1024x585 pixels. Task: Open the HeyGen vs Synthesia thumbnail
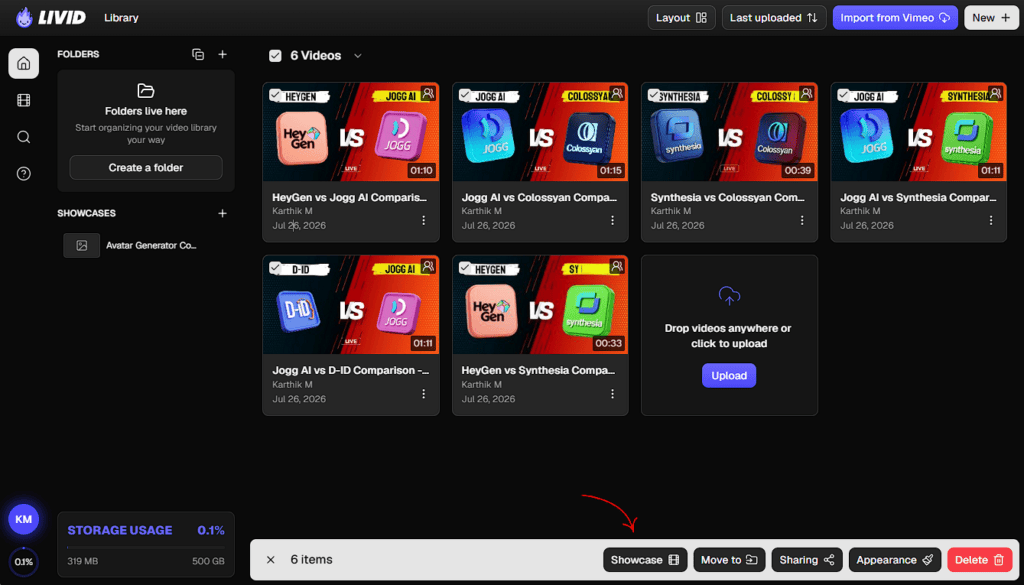coord(540,305)
